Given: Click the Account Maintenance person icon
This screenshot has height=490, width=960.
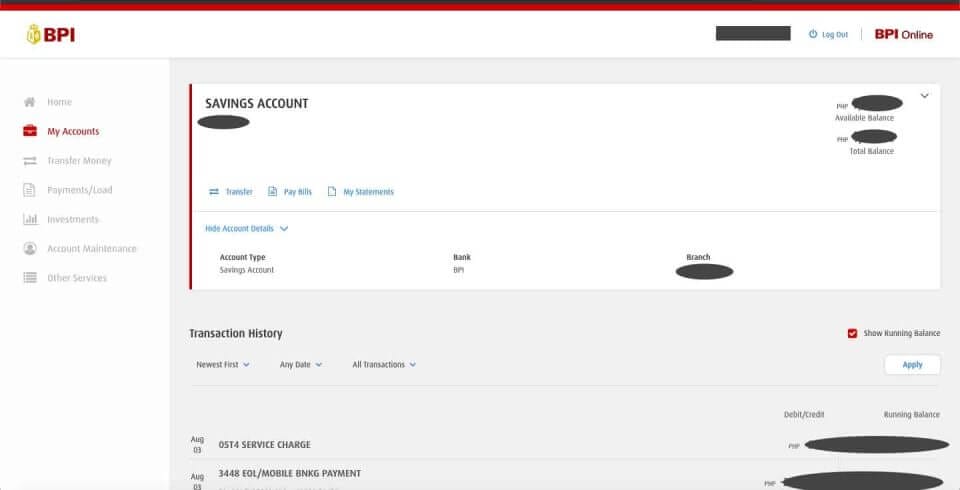Looking at the screenshot, I should coord(30,249).
